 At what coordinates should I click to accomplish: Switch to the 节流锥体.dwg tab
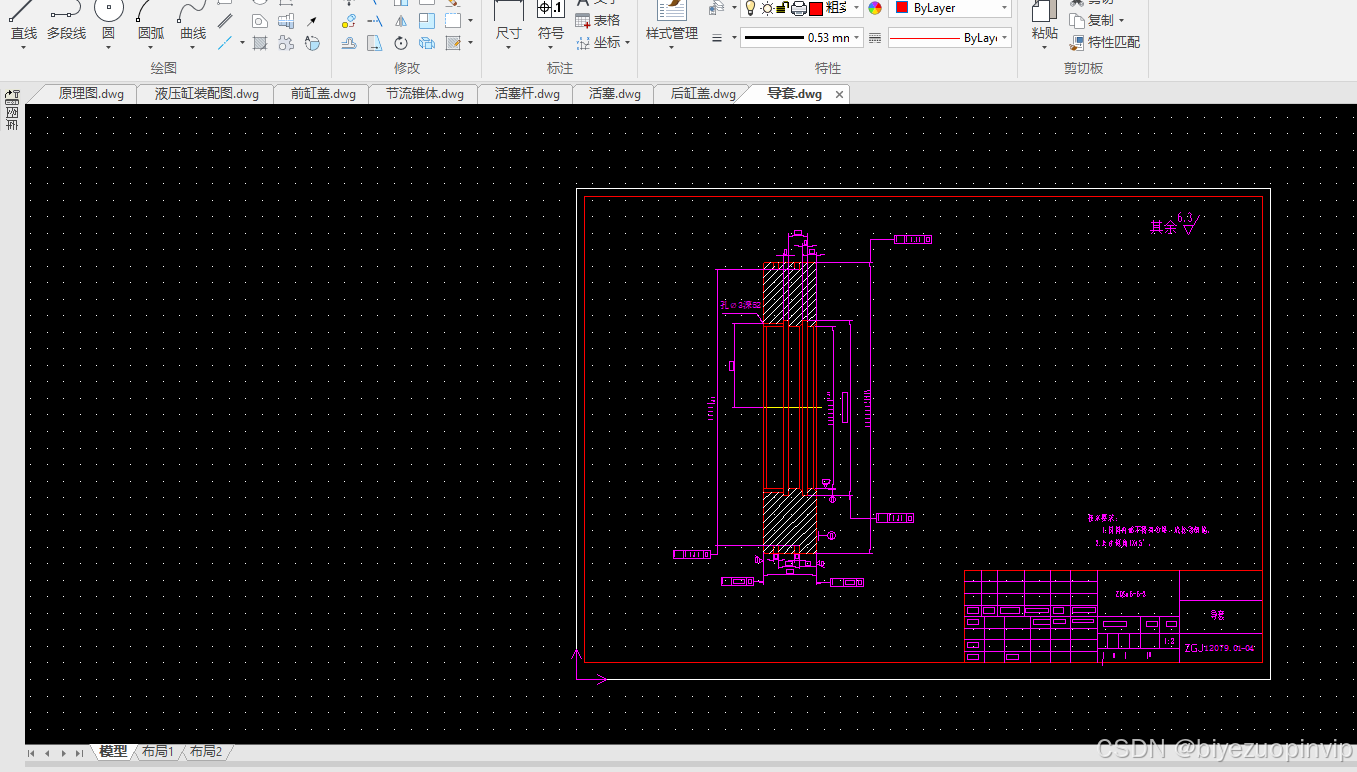point(425,94)
